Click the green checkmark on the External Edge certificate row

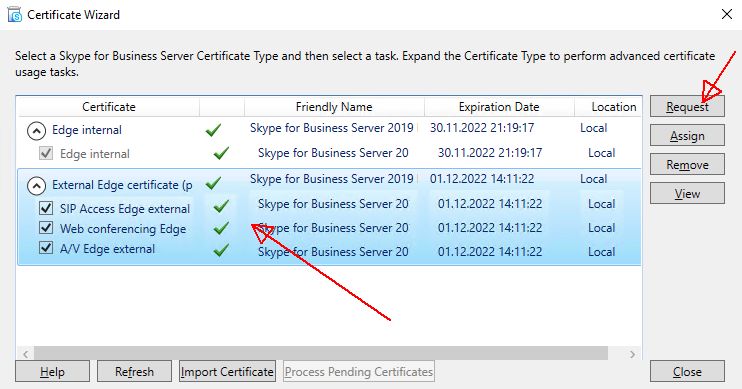pyautogui.click(x=213, y=183)
